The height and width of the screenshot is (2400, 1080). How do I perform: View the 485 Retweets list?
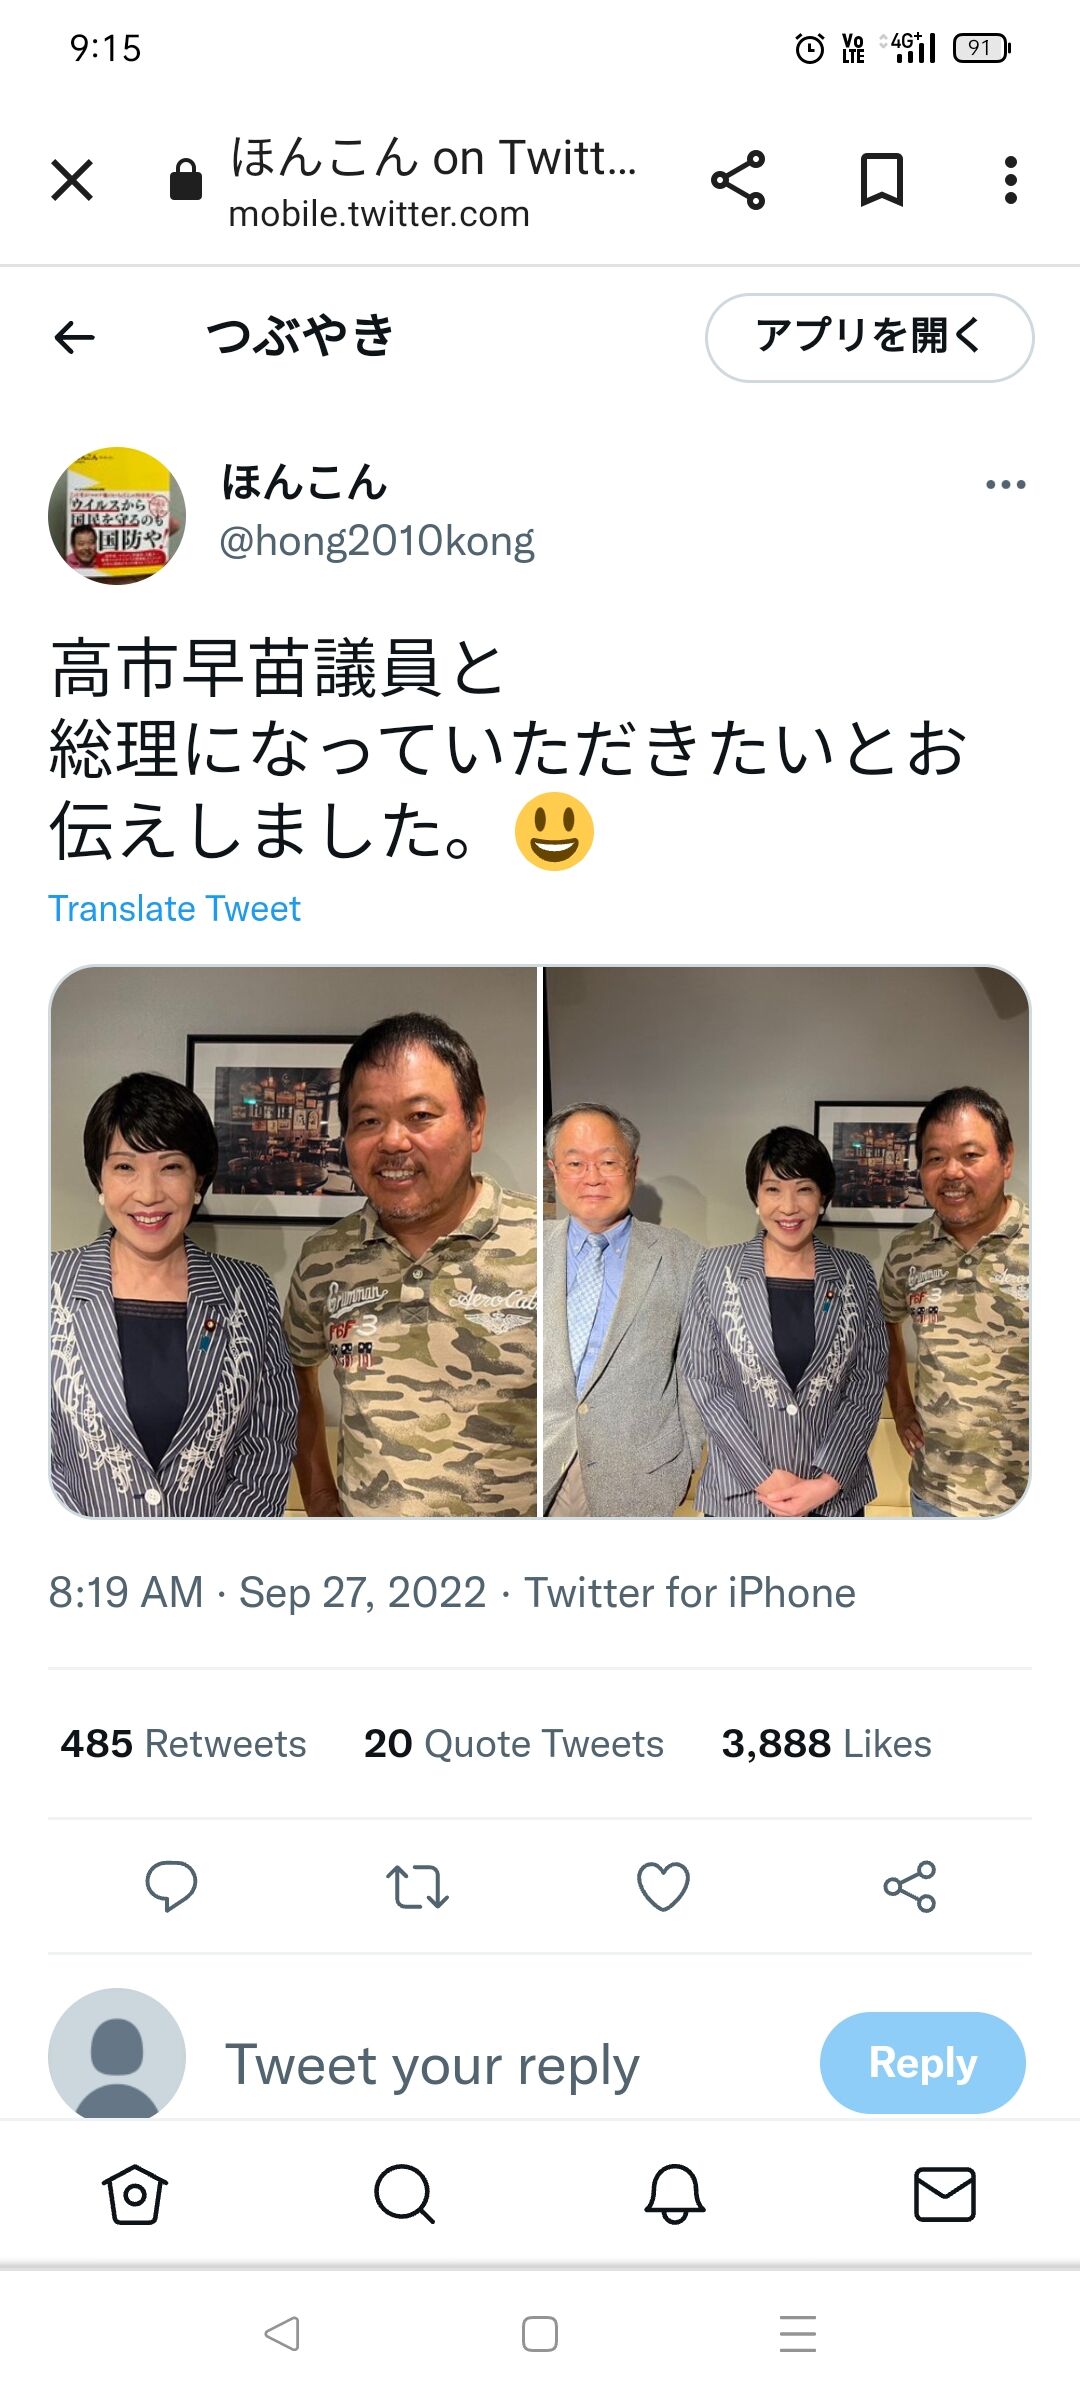tap(183, 1743)
